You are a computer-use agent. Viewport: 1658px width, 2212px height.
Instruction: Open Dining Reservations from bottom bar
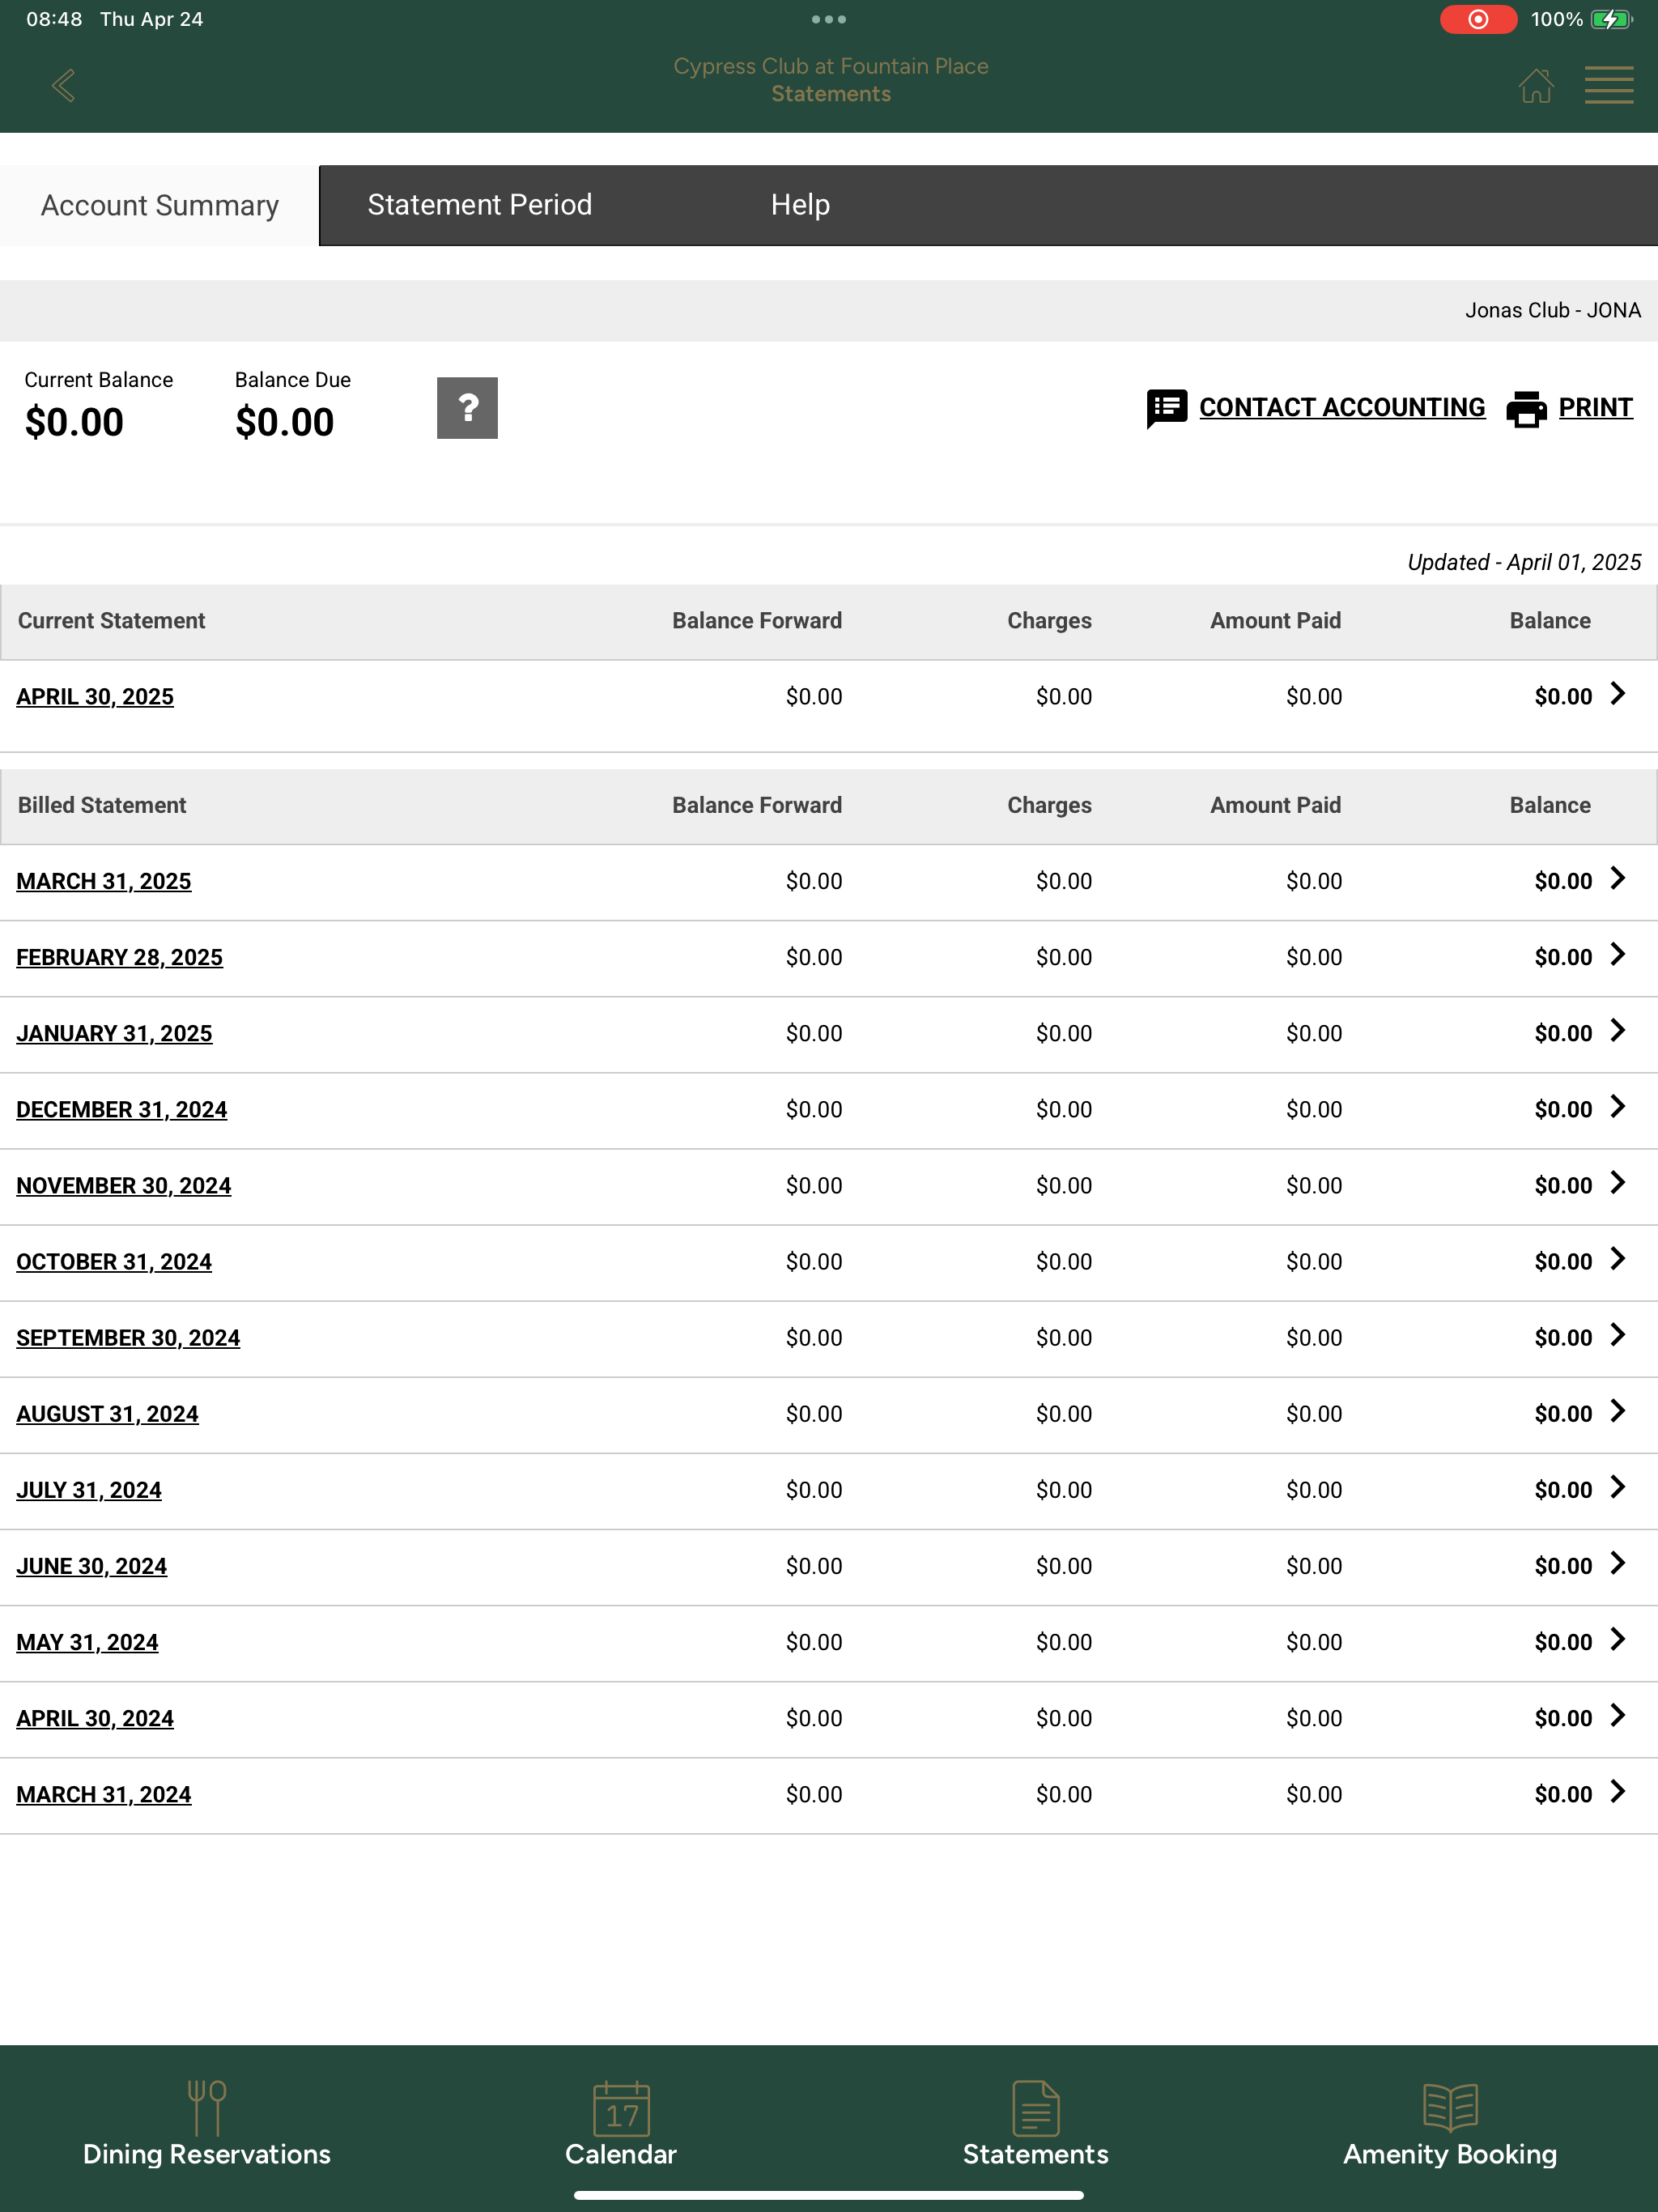(207, 2124)
